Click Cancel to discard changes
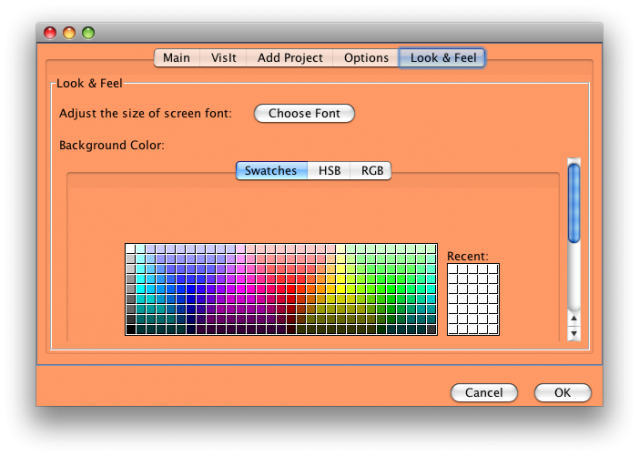The image size is (639, 456). click(484, 393)
